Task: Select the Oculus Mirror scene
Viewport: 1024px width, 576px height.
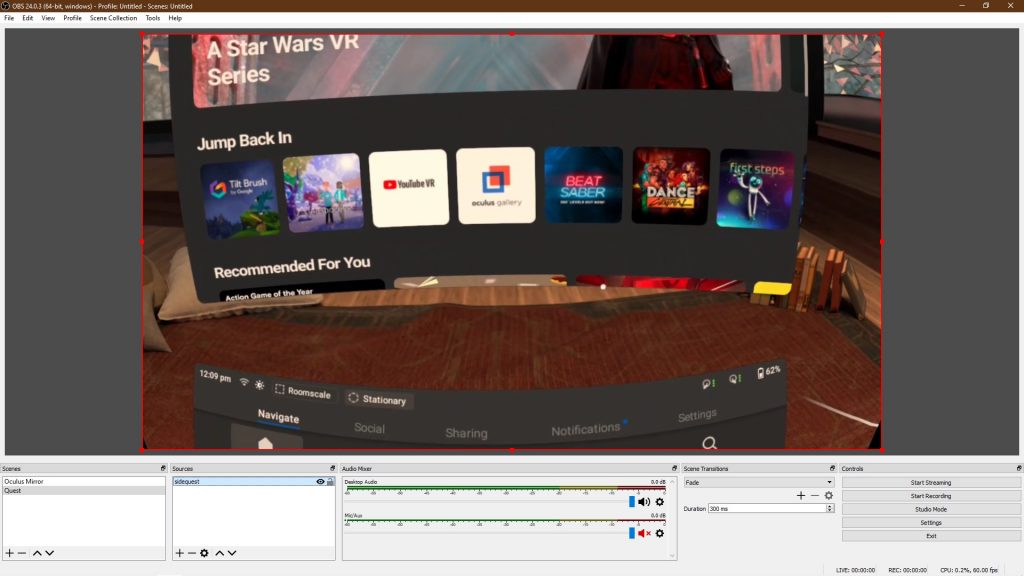Action: pyautogui.click(x=84, y=481)
